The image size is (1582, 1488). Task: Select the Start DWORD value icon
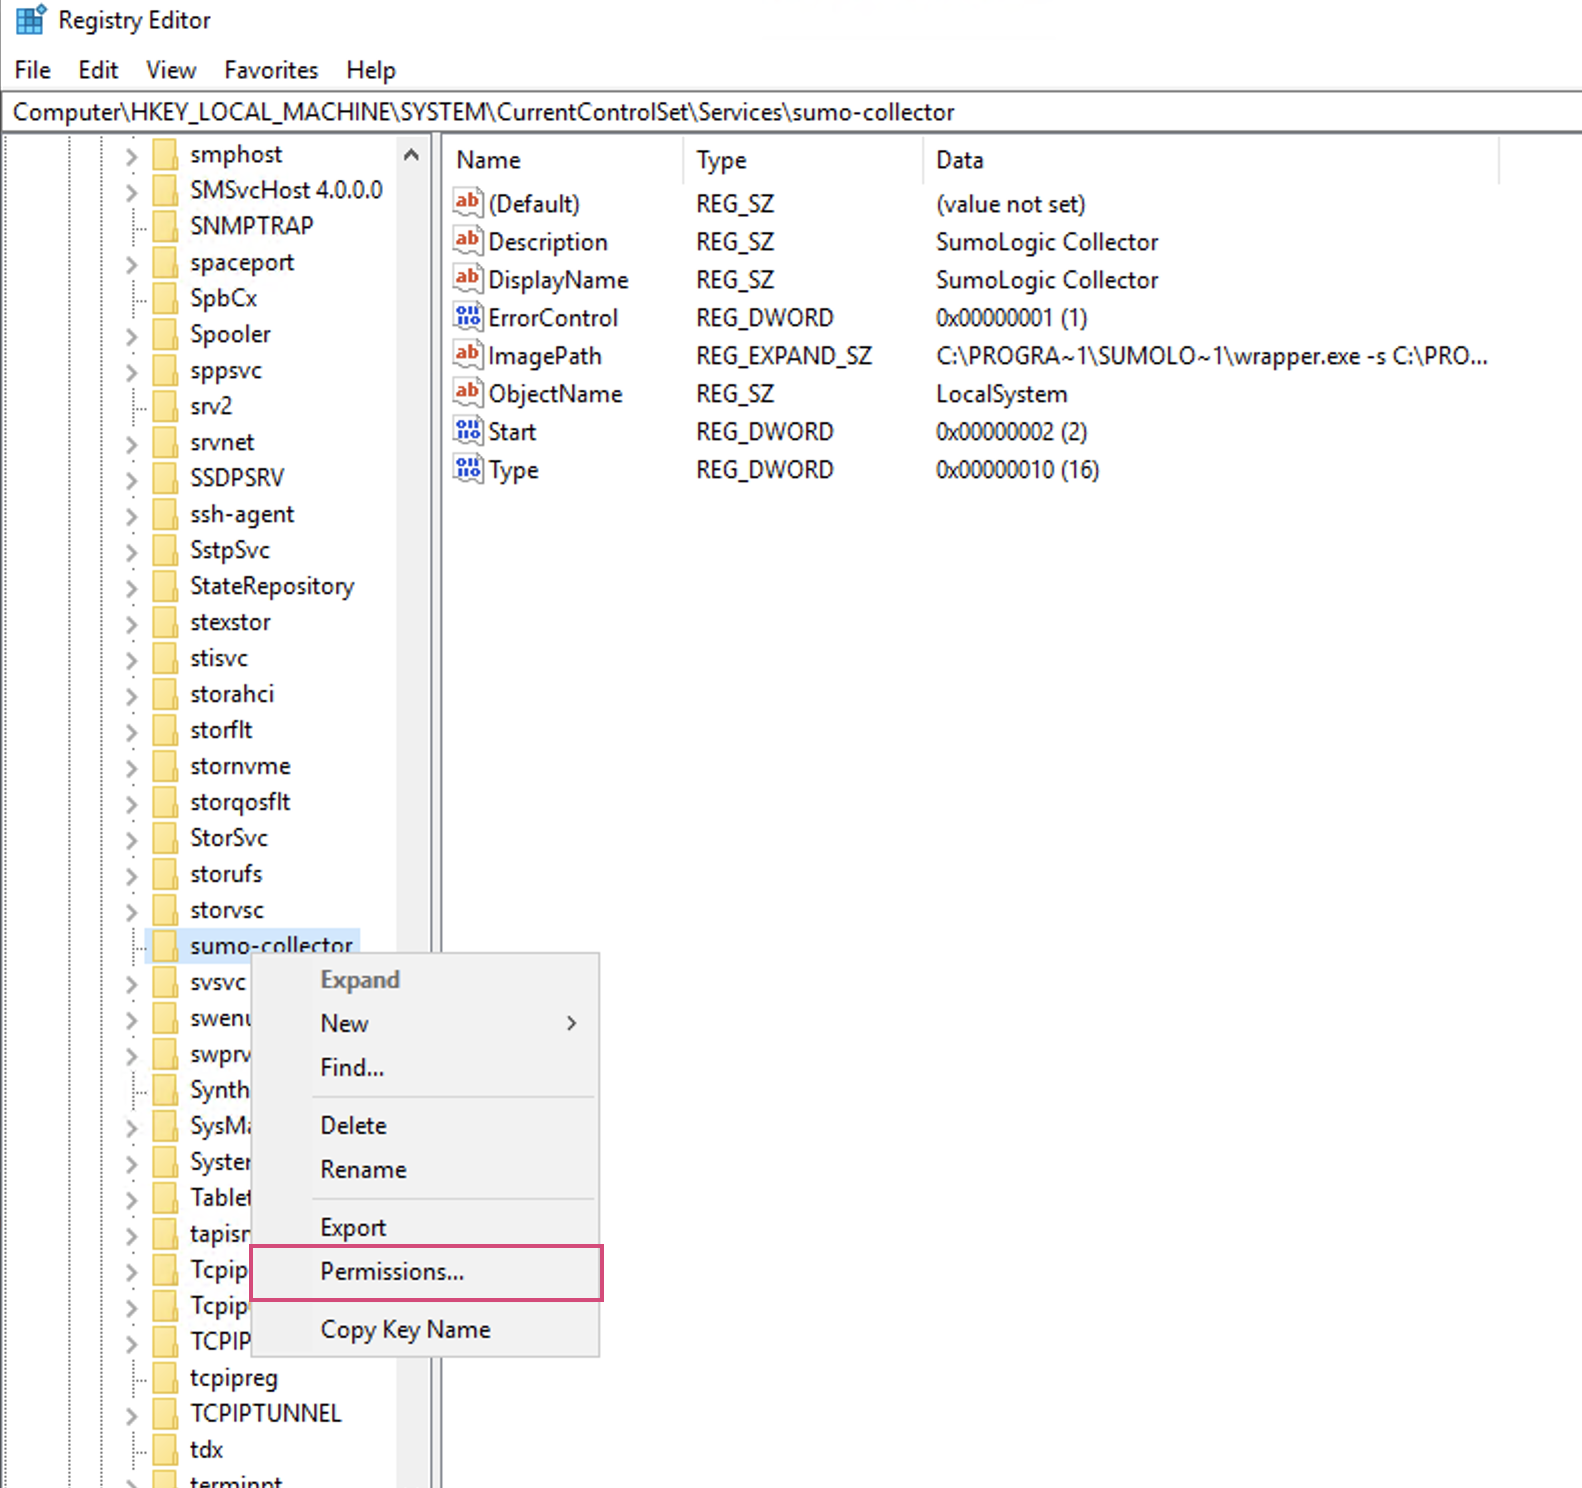pos(467,431)
